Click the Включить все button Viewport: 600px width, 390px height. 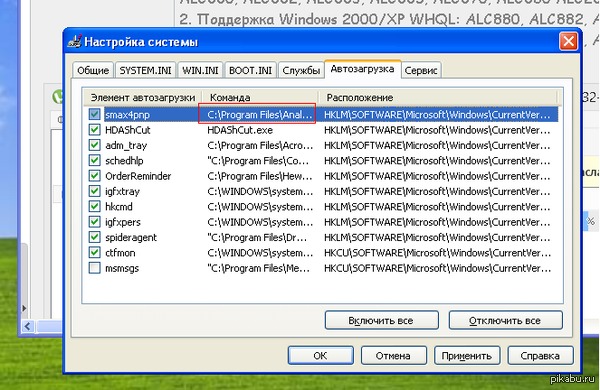tap(381, 320)
